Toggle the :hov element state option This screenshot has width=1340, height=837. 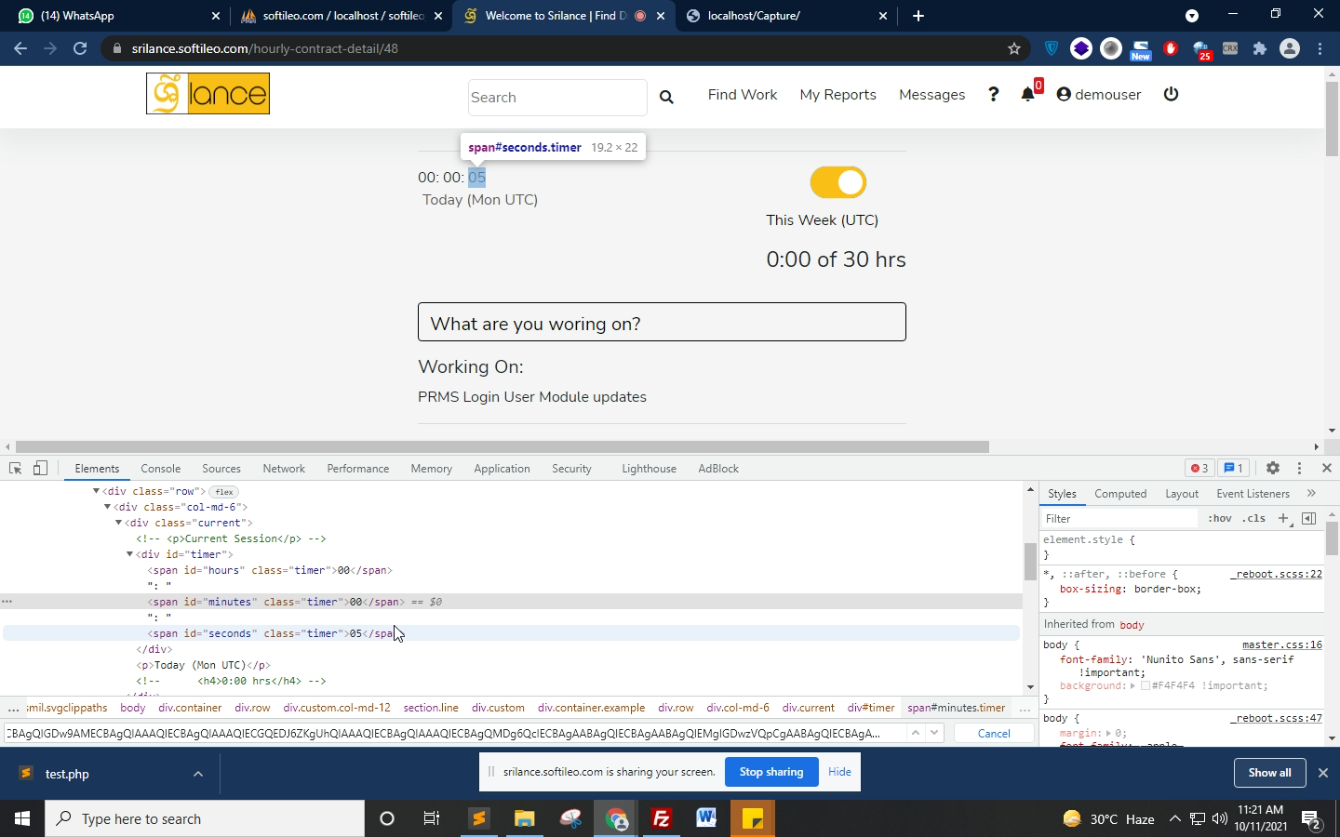click(x=1219, y=518)
